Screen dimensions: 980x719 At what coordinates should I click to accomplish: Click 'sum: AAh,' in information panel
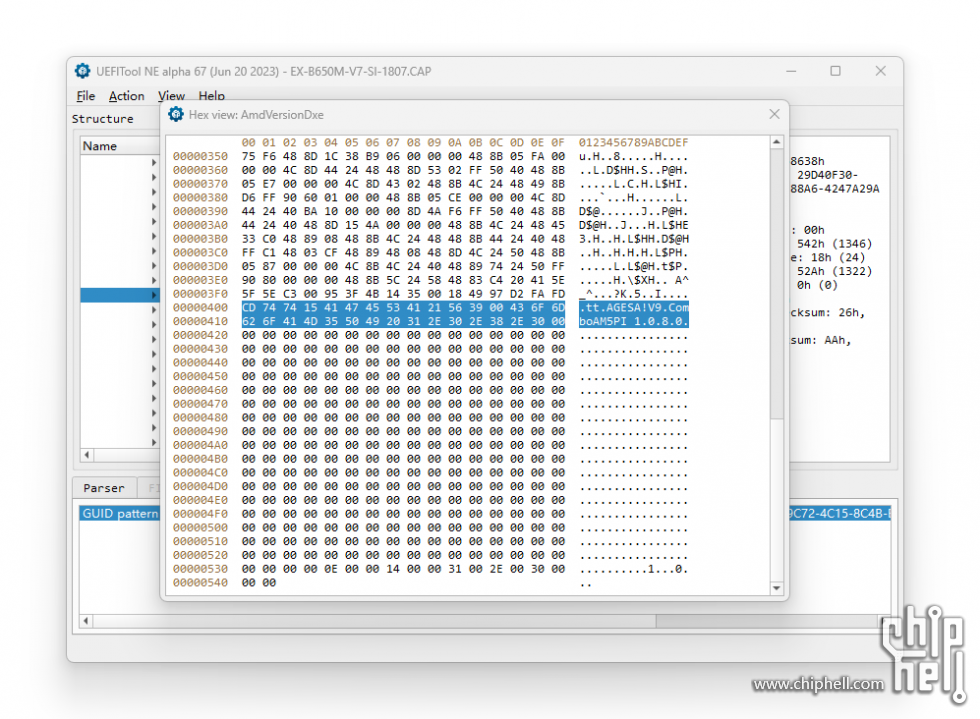[821, 340]
